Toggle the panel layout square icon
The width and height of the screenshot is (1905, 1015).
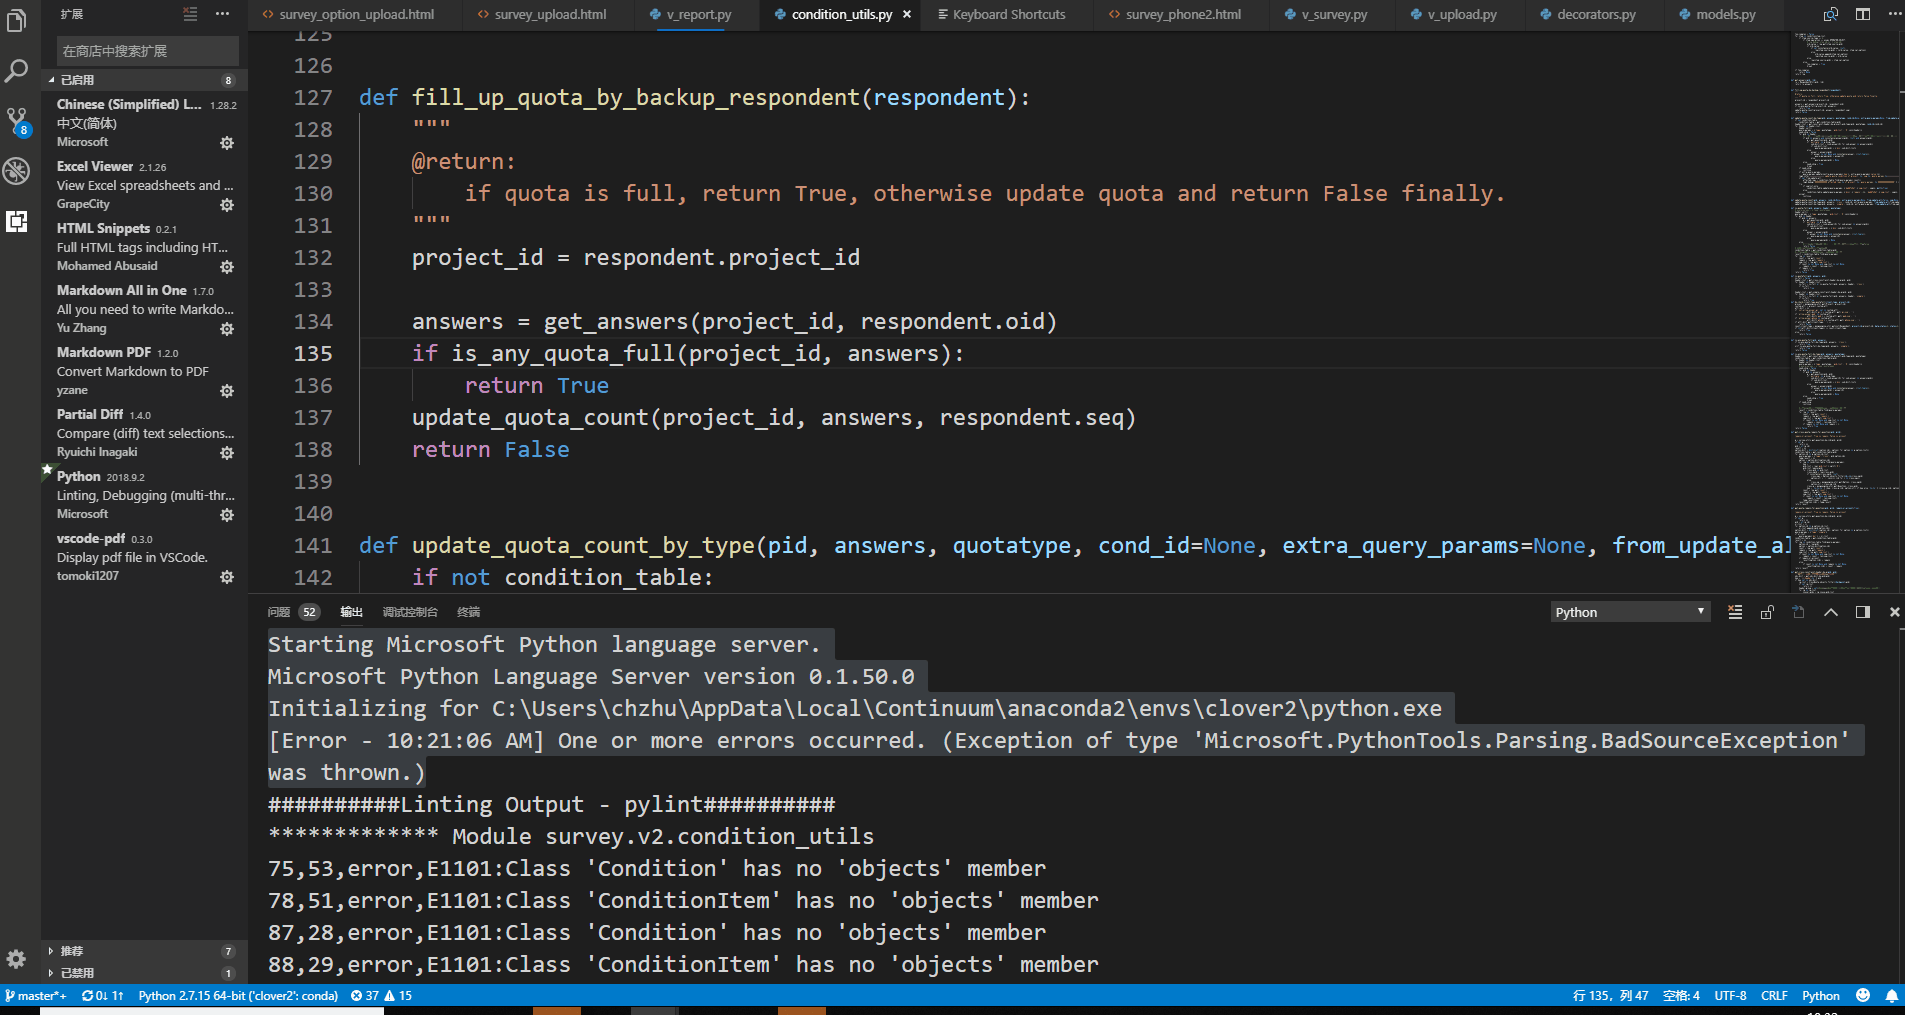[x=1861, y=612]
